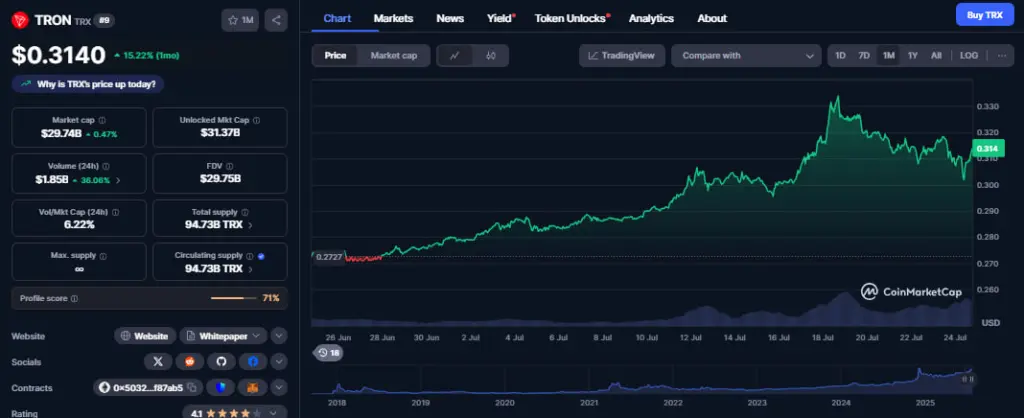The image size is (1024, 418).
Task: Open the Reddit social link
Action: click(189, 362)
